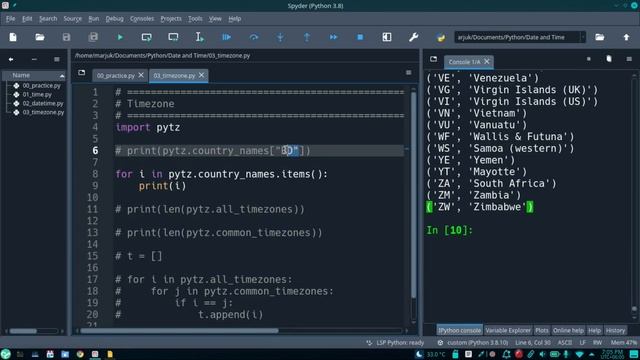The height and width of the screenshot is (360, 640).
Task: Open the View menu
Action: point(215,19)
